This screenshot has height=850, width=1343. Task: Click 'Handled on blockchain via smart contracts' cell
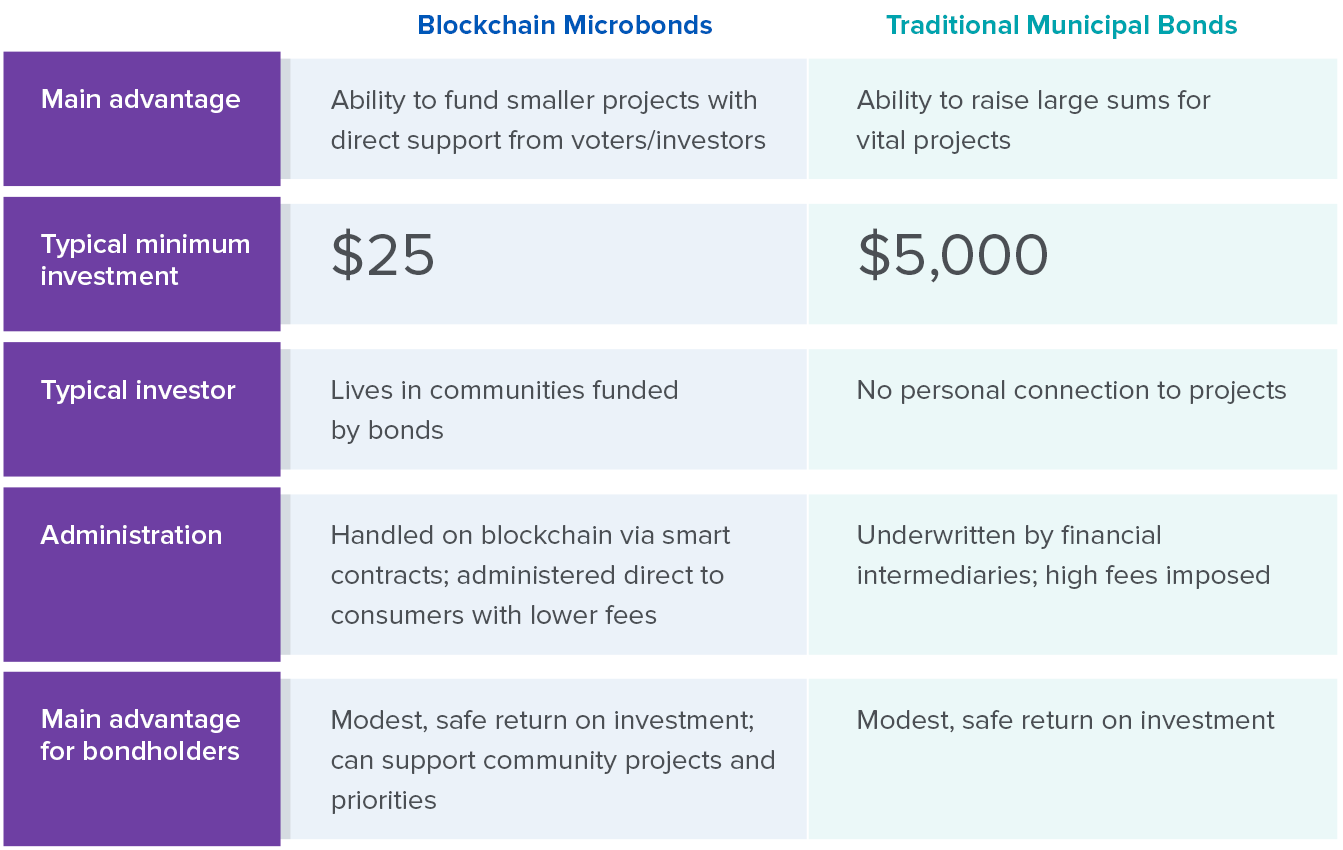(x=548, y=575)
